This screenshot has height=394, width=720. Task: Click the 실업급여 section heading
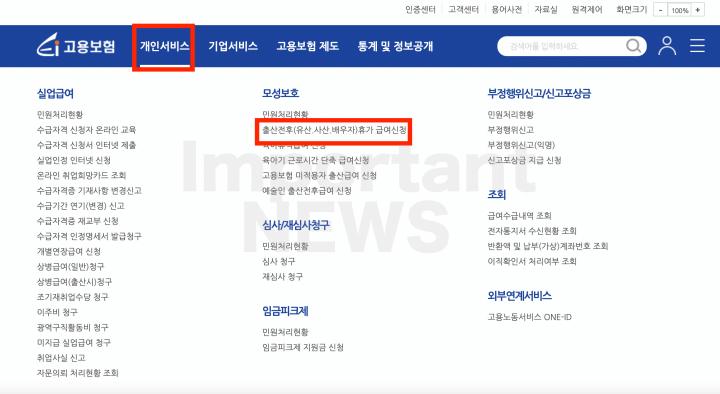click(x=55, y=94)
